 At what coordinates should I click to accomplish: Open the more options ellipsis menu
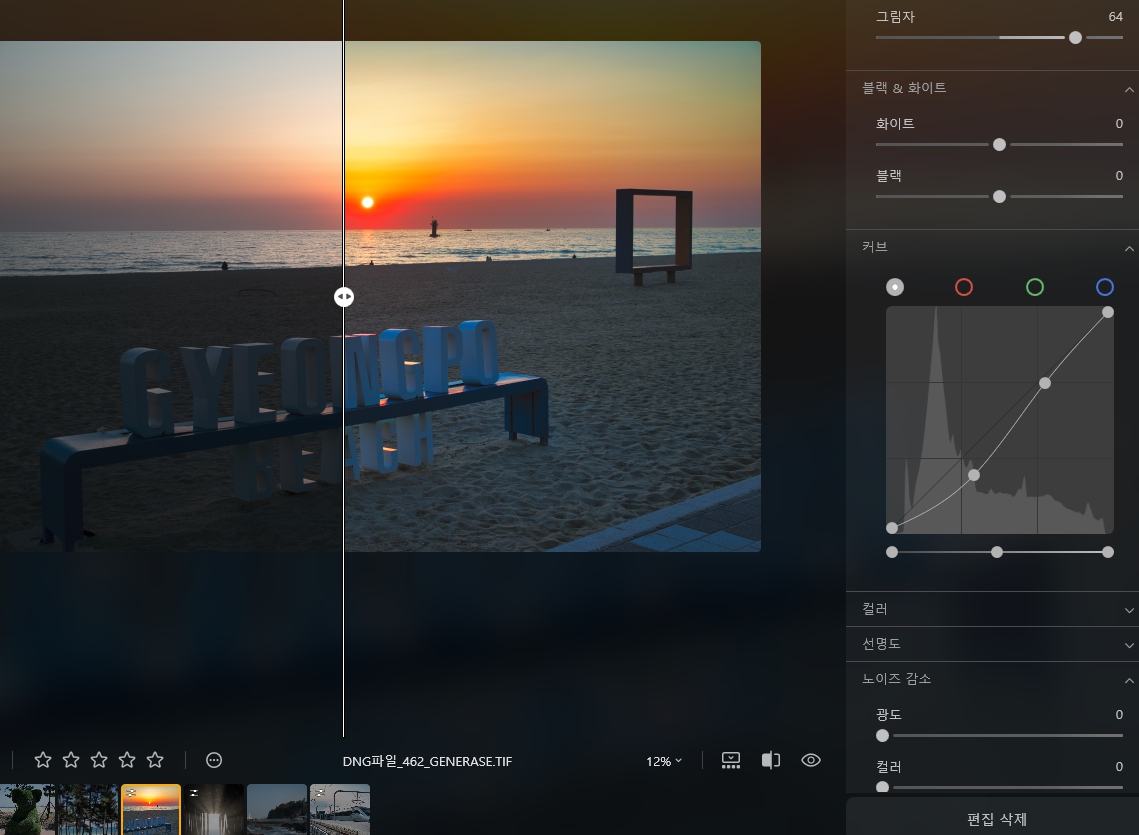[x=214, y=760]
